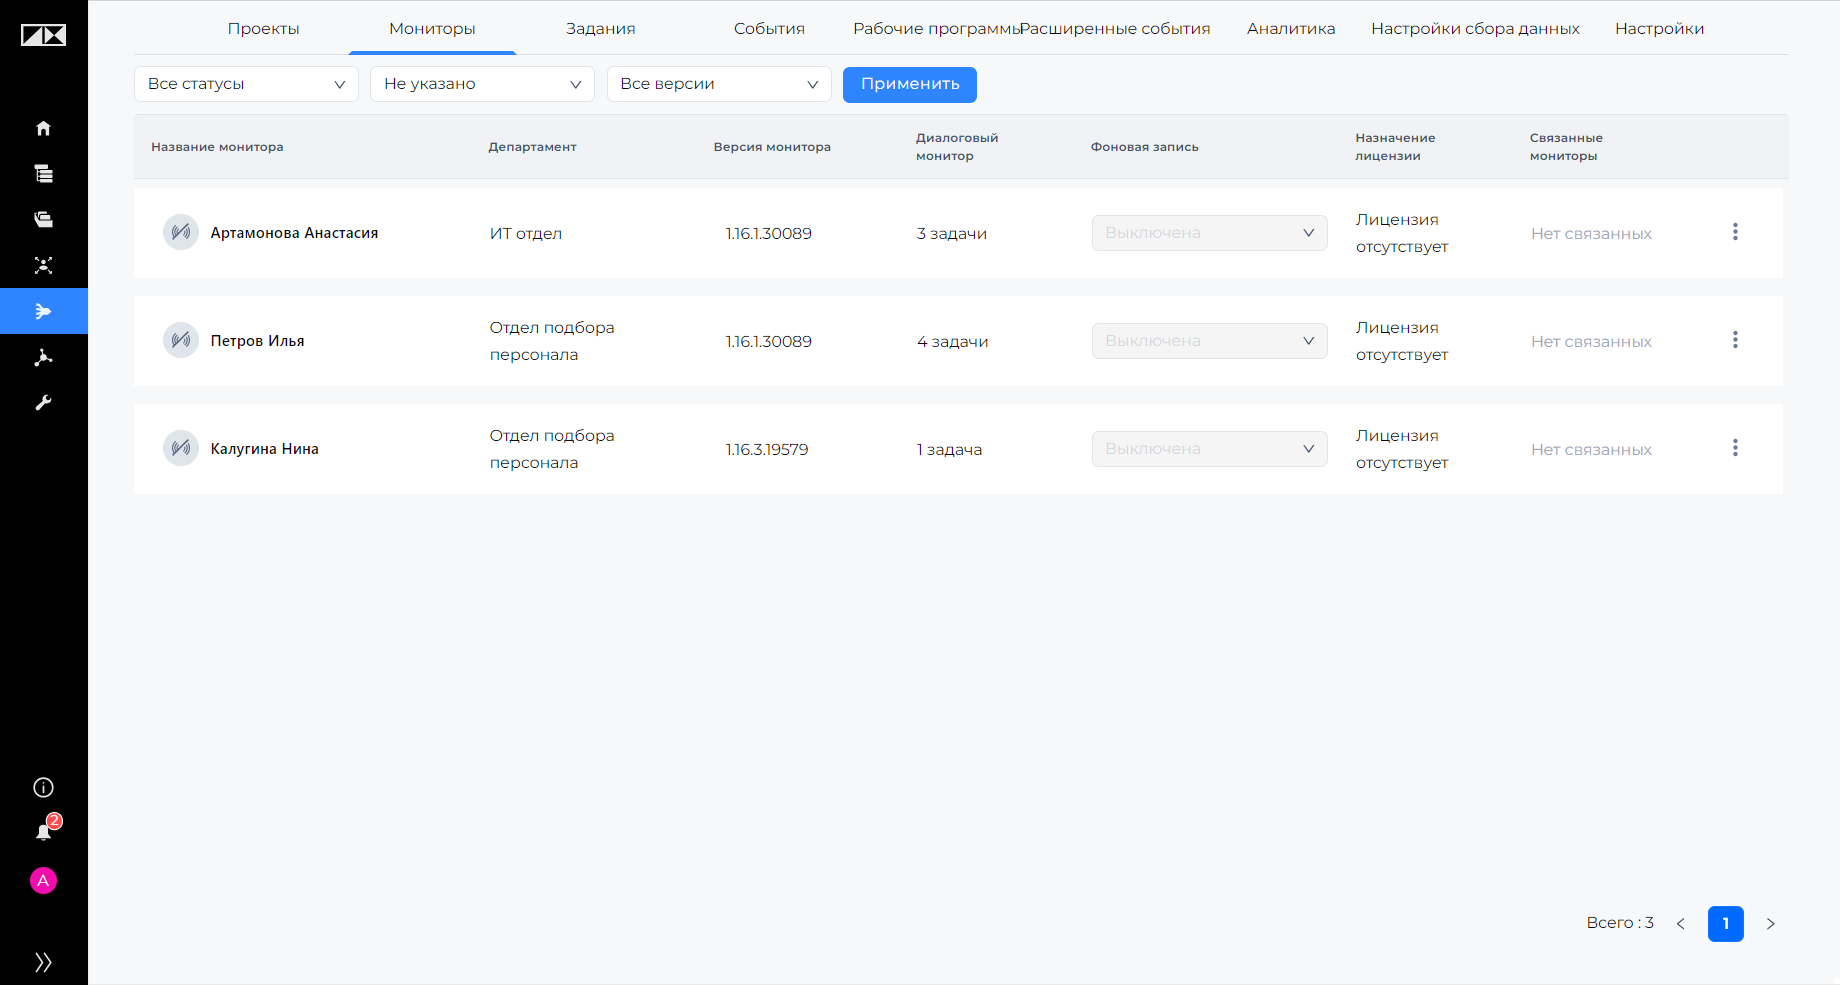Image resolution: width=1840 pixels, height=985 pixels.
Task: Expand Фоновая запись dropdown for Артамонова Анастасия
Action: point(1209,233)
